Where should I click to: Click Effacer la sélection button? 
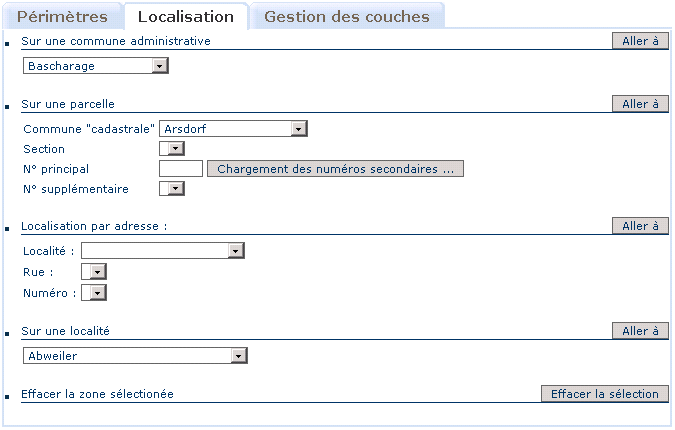point(604,394)
